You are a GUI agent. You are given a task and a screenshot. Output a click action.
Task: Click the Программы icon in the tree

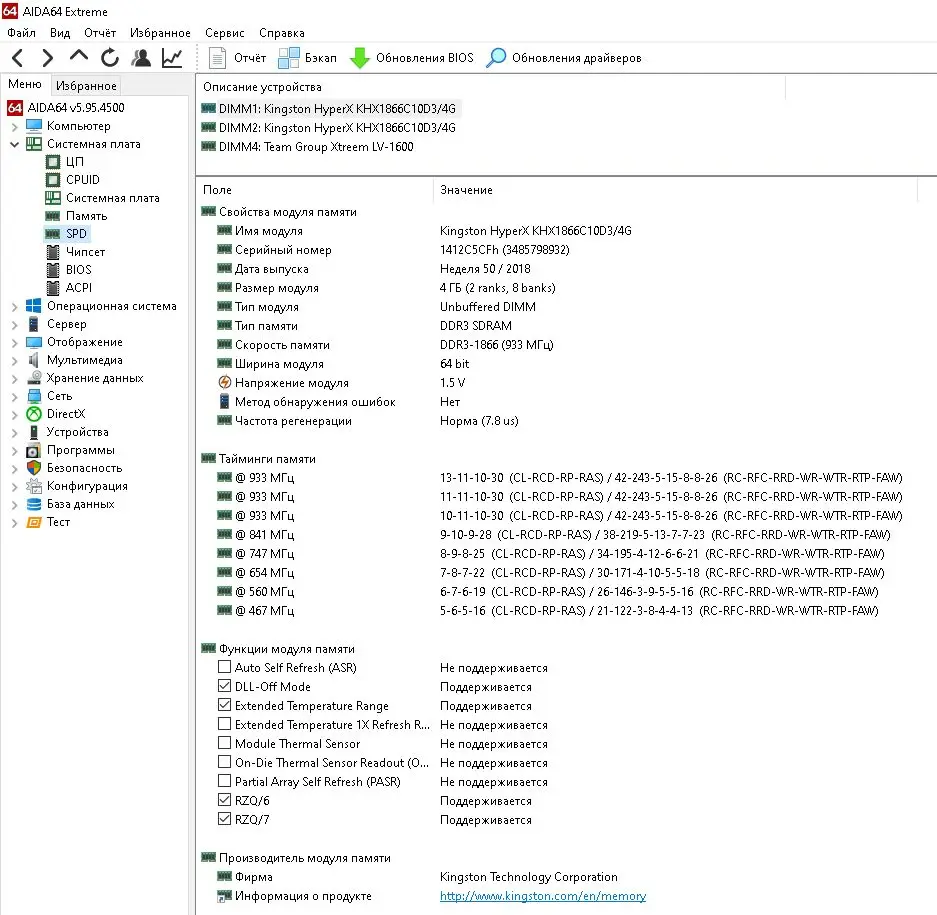(x=34, y=450)
